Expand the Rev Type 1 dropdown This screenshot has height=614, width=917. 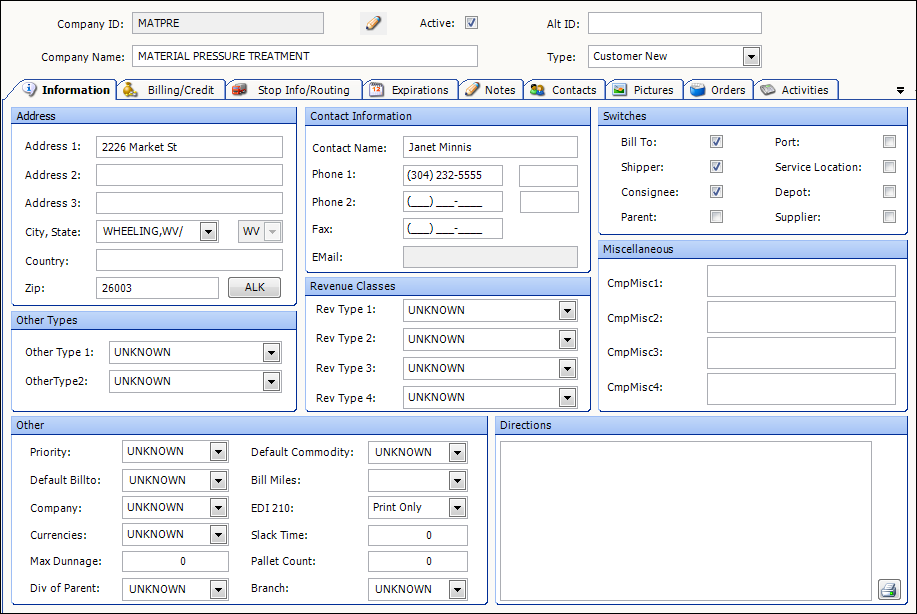pyautogui.click(x=568, y=310)
